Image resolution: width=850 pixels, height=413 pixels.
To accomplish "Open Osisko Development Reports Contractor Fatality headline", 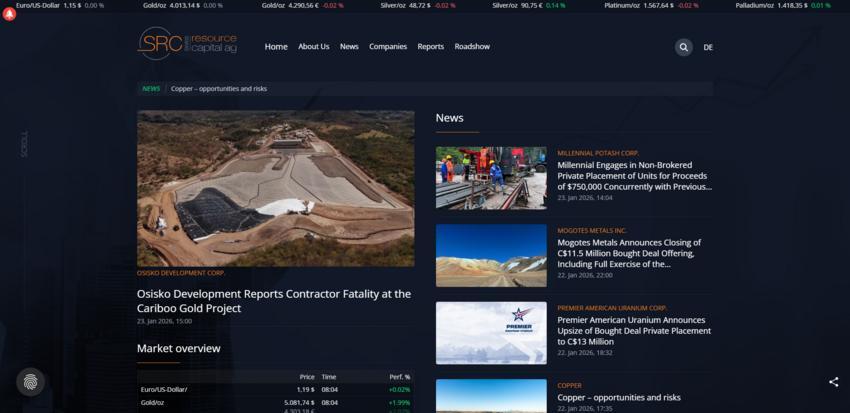I will click(x=274, y=301).
